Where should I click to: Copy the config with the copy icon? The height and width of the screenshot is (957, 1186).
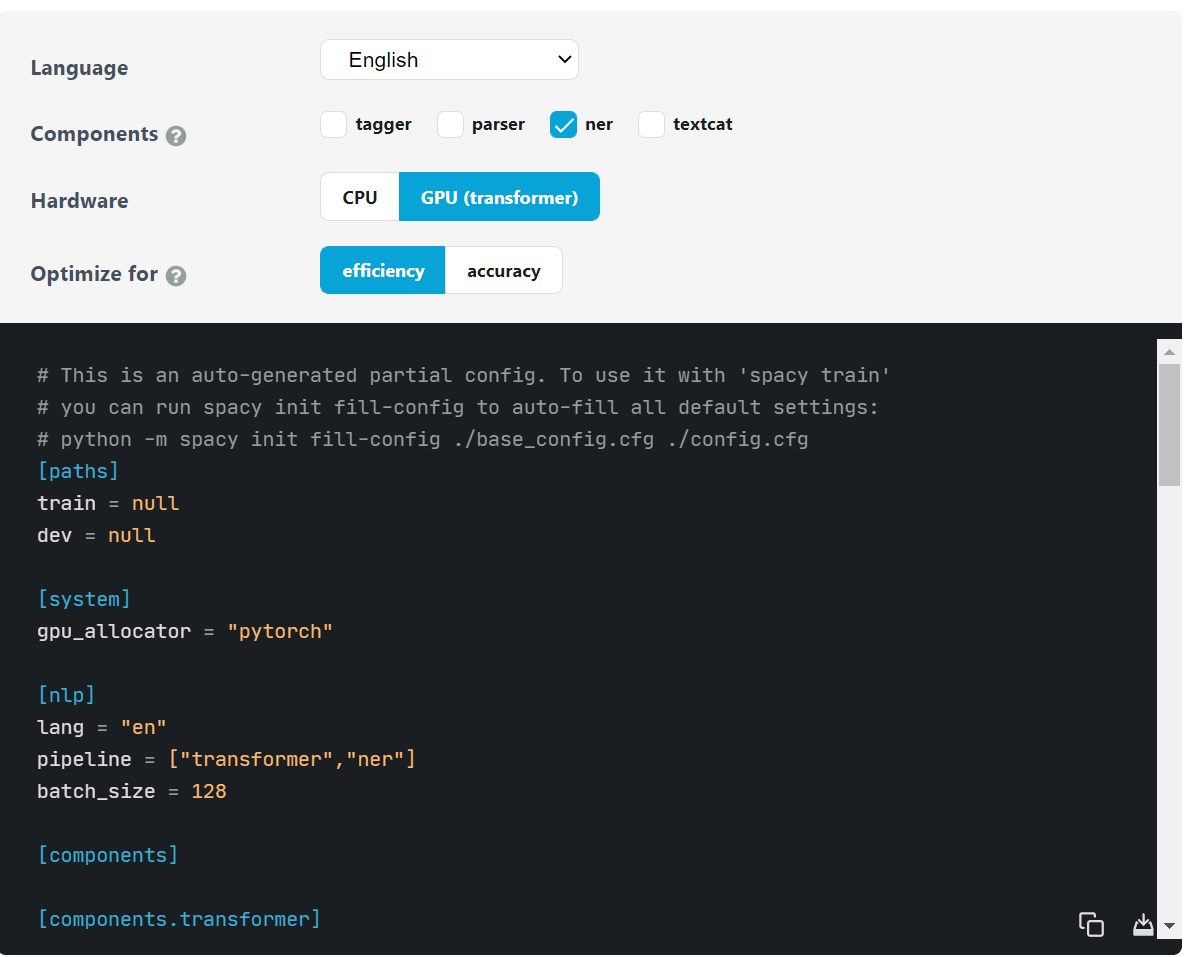tap(1091, 924)
